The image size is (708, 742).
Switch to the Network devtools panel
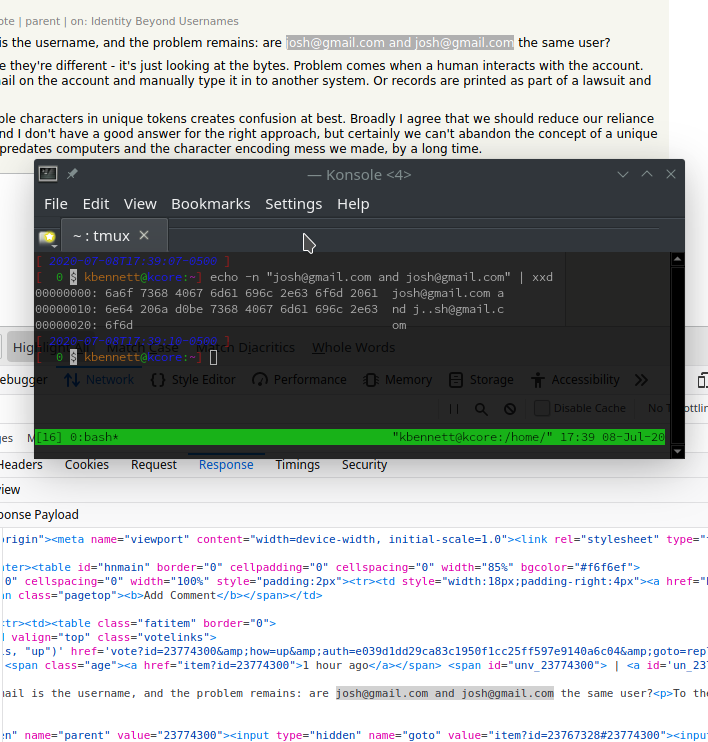[x=99, y=380]
